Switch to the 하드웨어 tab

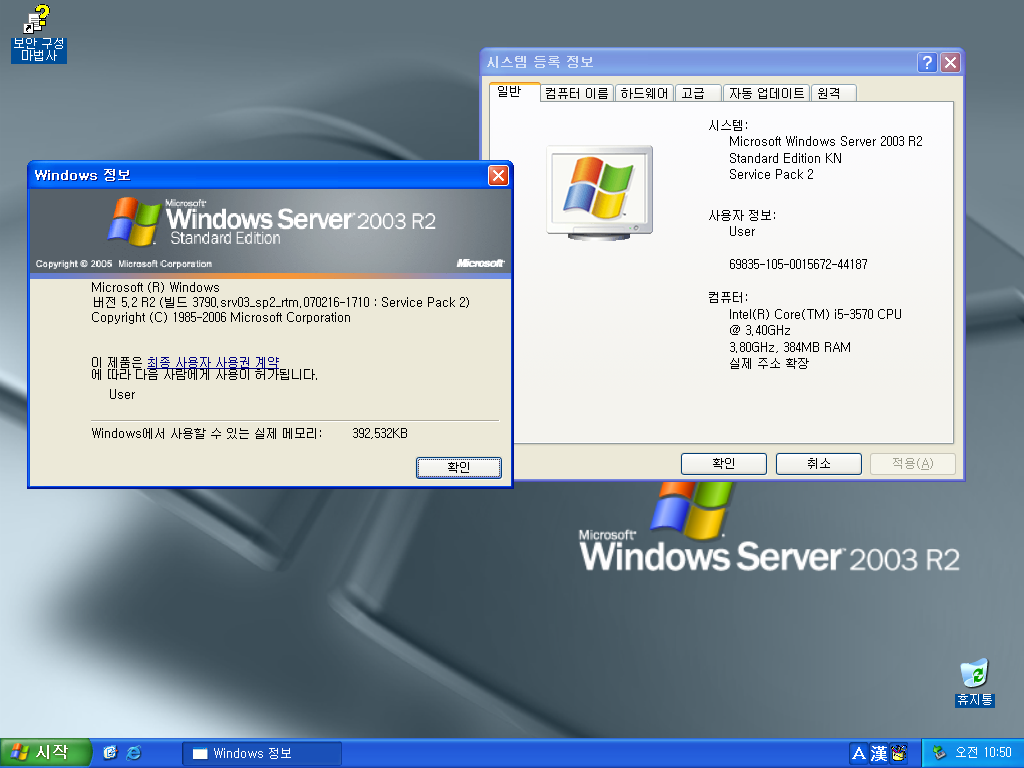click(x=644, y=93)
